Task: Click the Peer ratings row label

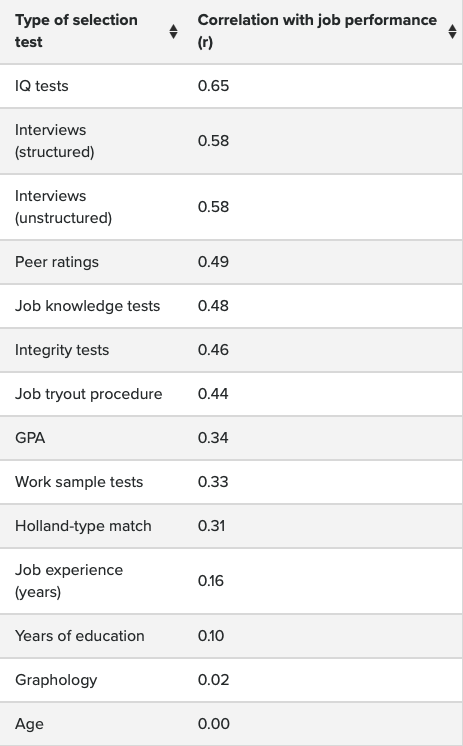Action: click(x=57, y=262)
